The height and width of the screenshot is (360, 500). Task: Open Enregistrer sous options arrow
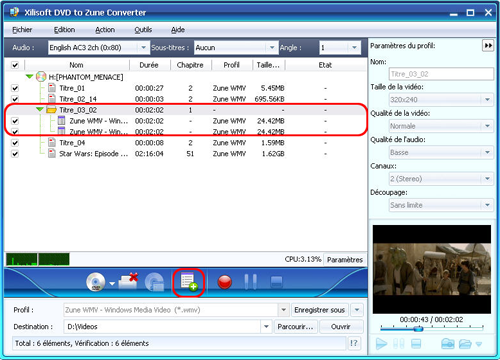click(357, 310)
